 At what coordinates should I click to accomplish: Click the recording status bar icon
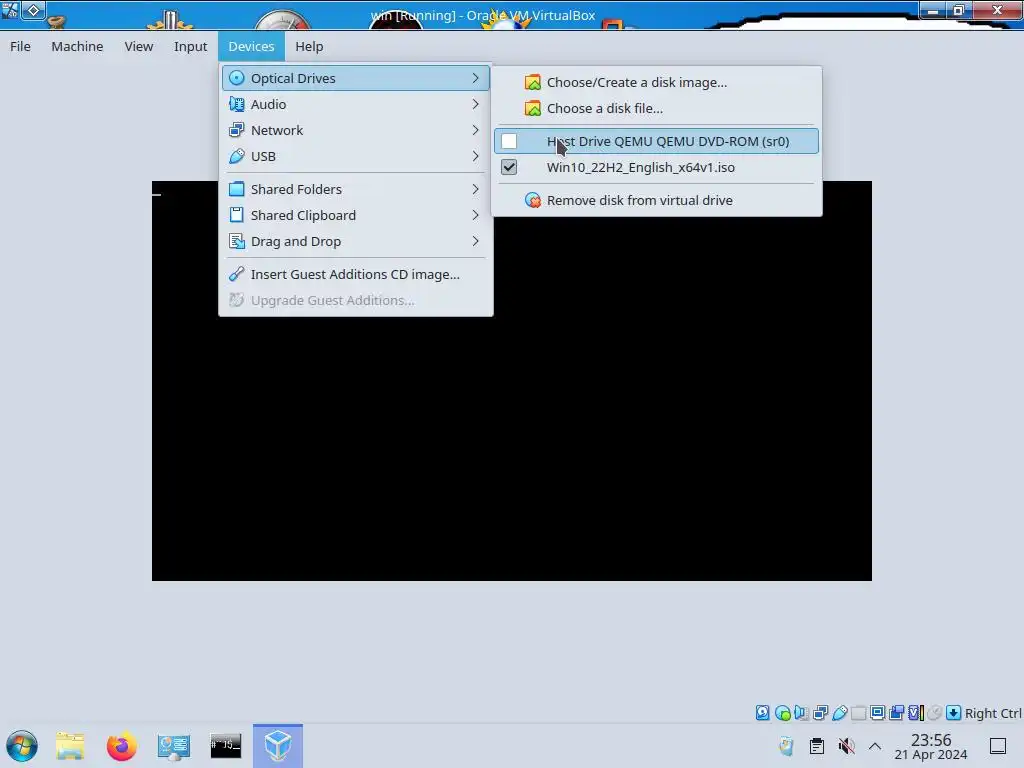click(897, 712)
